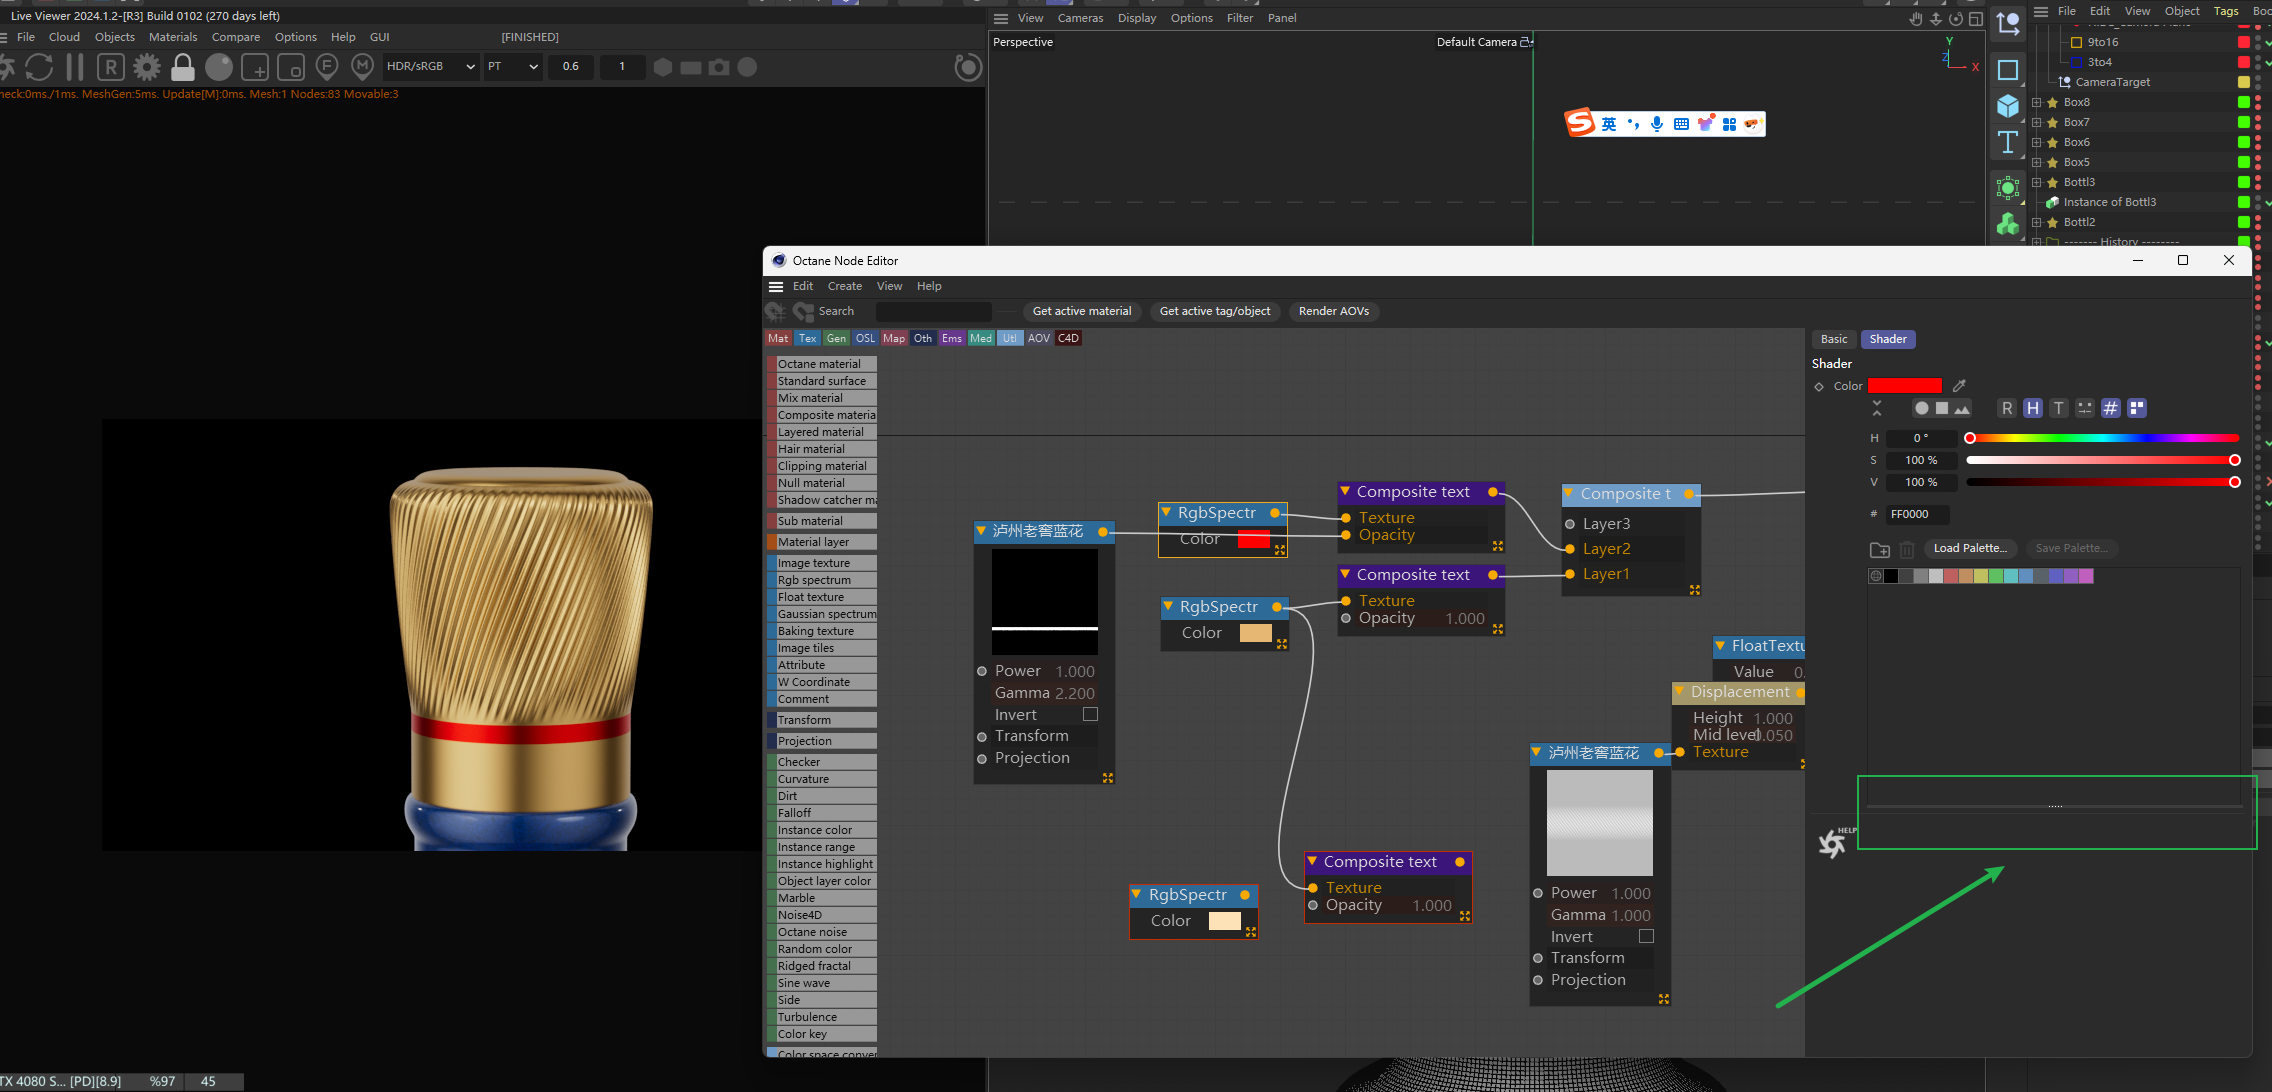Click the add palette folder icon
2272x1092 pixels.
point(1879,549)
